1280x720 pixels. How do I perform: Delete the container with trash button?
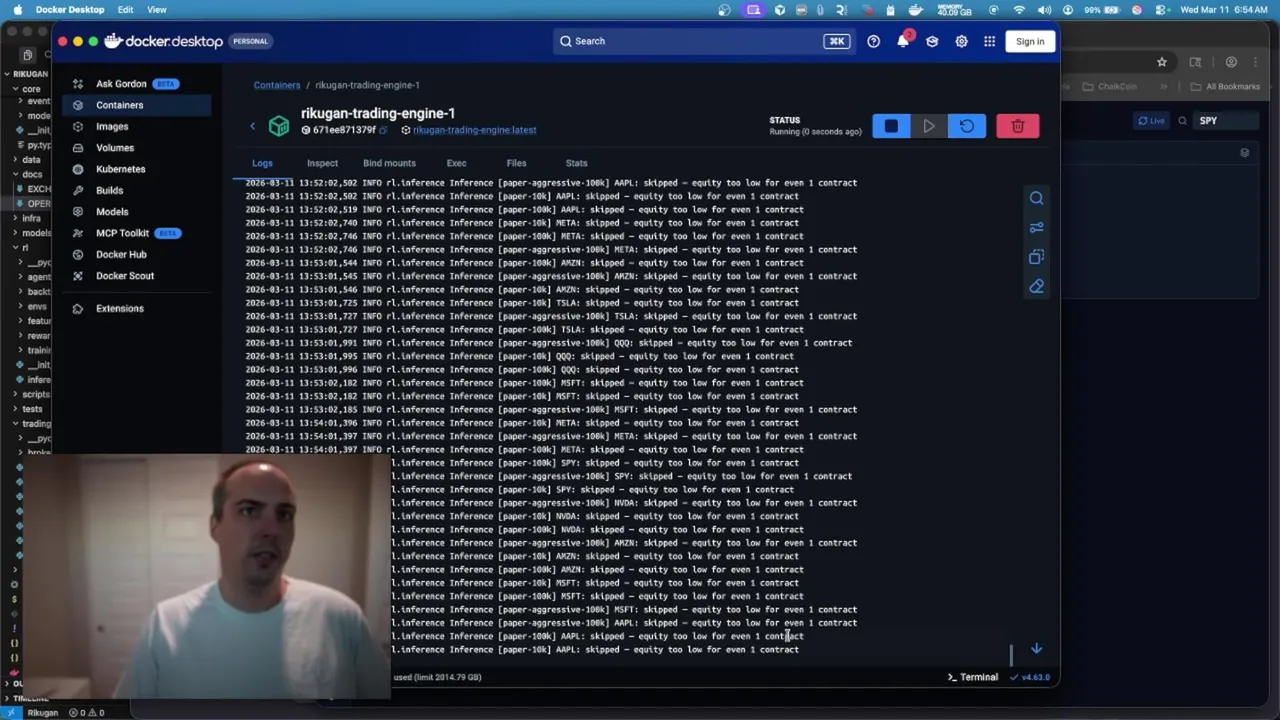tap(1018, 126)
